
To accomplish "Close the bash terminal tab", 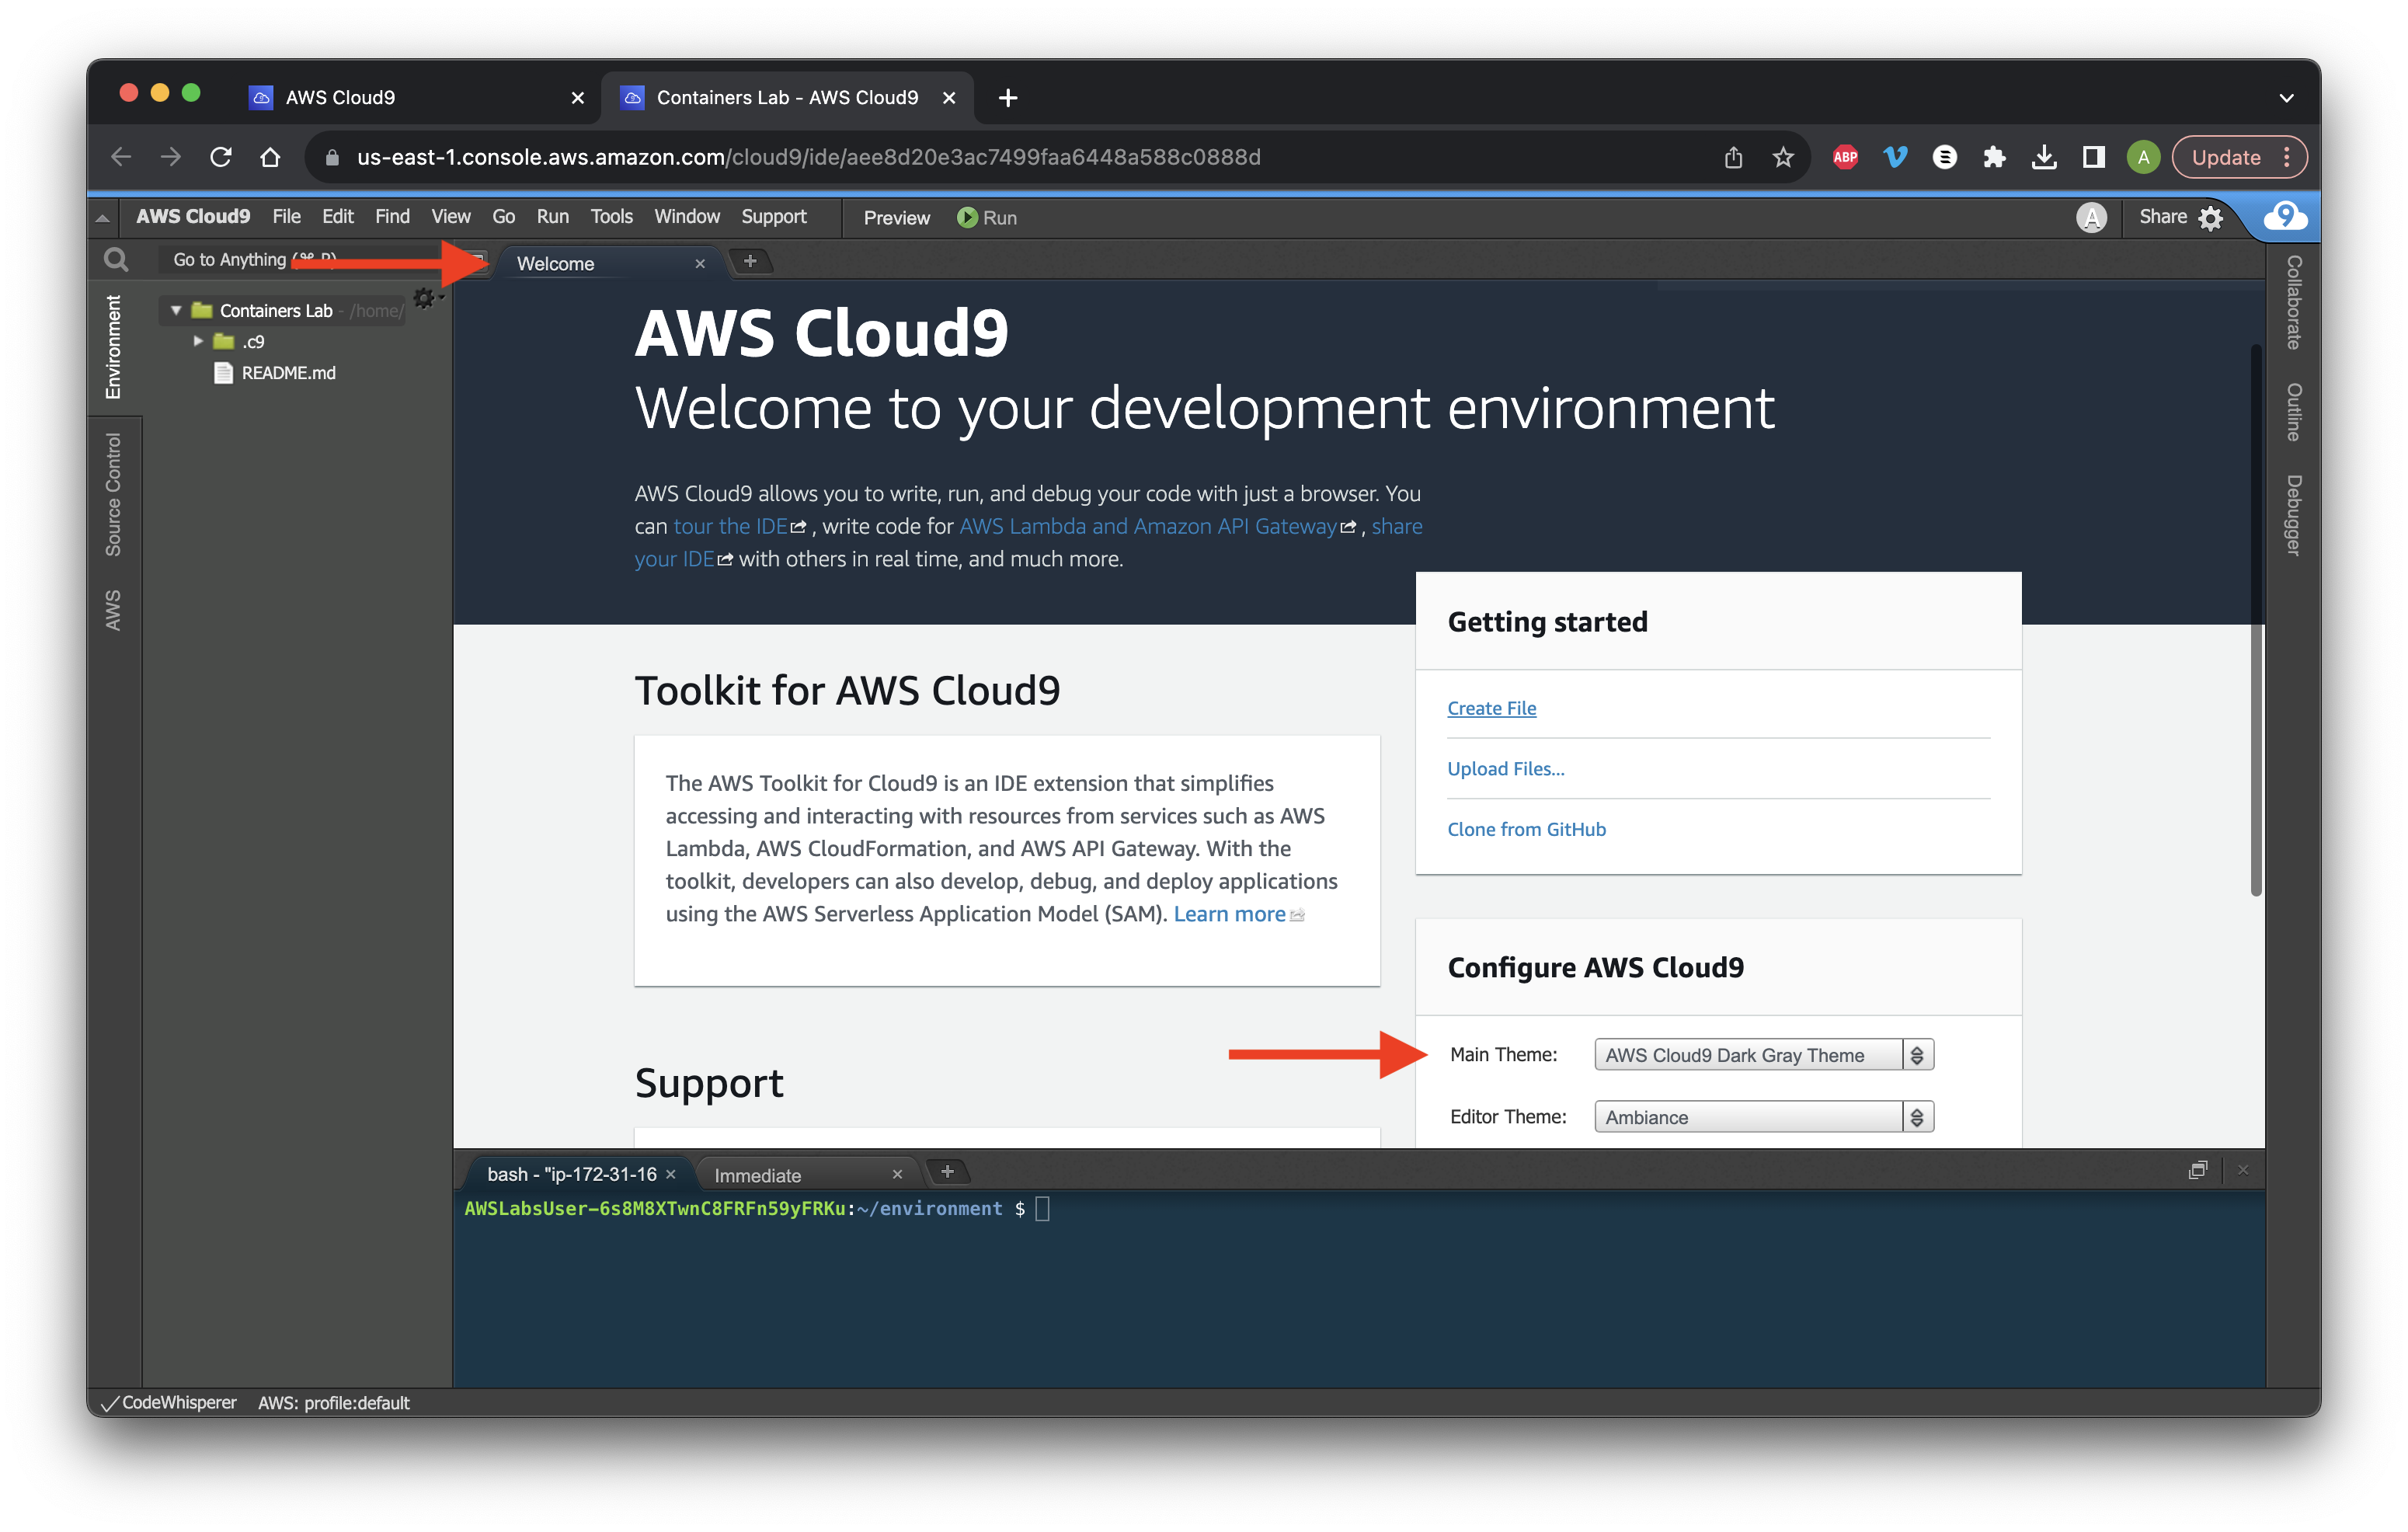I will 671,1174.
